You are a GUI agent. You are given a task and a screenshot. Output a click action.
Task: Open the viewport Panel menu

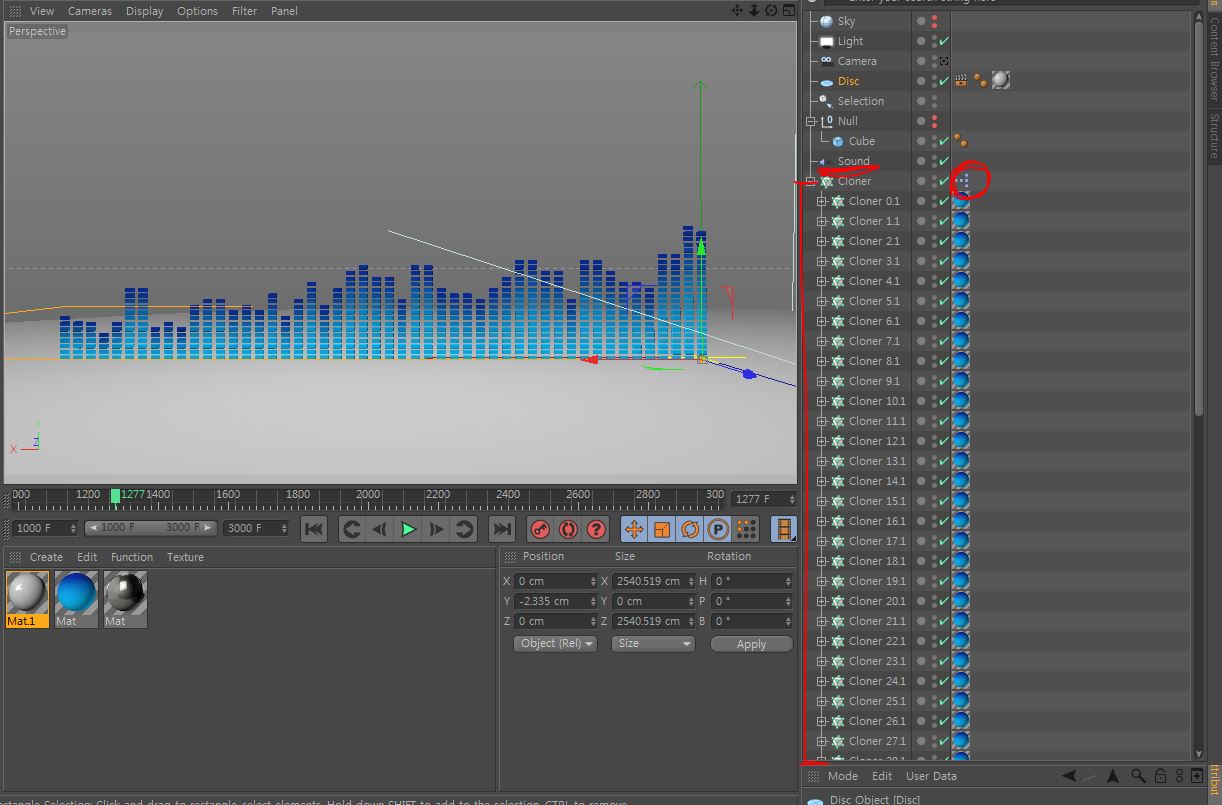pos(284,11)
